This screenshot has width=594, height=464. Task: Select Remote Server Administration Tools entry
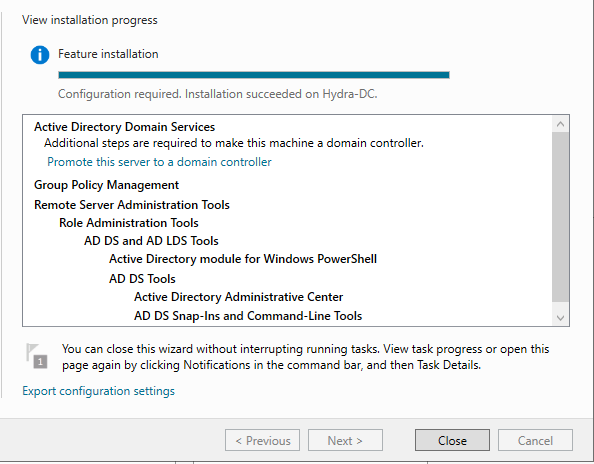click(132, 205)
